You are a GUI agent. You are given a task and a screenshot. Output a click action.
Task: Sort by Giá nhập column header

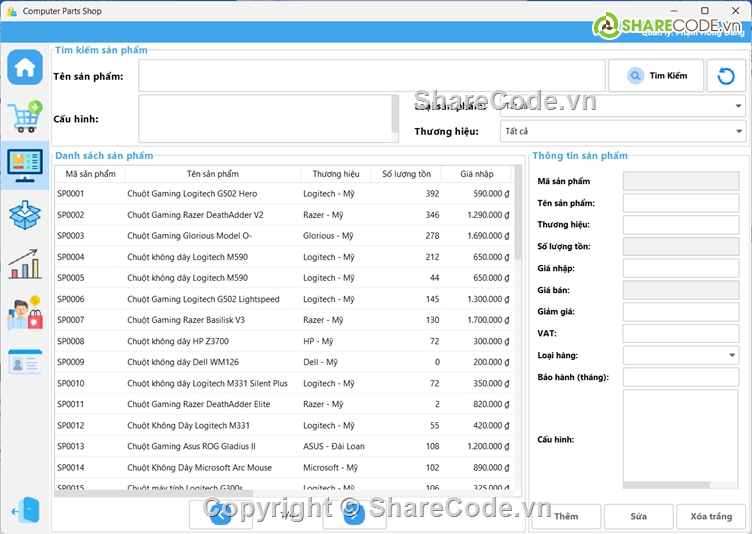pyautogui.click(x=477, y=174)
